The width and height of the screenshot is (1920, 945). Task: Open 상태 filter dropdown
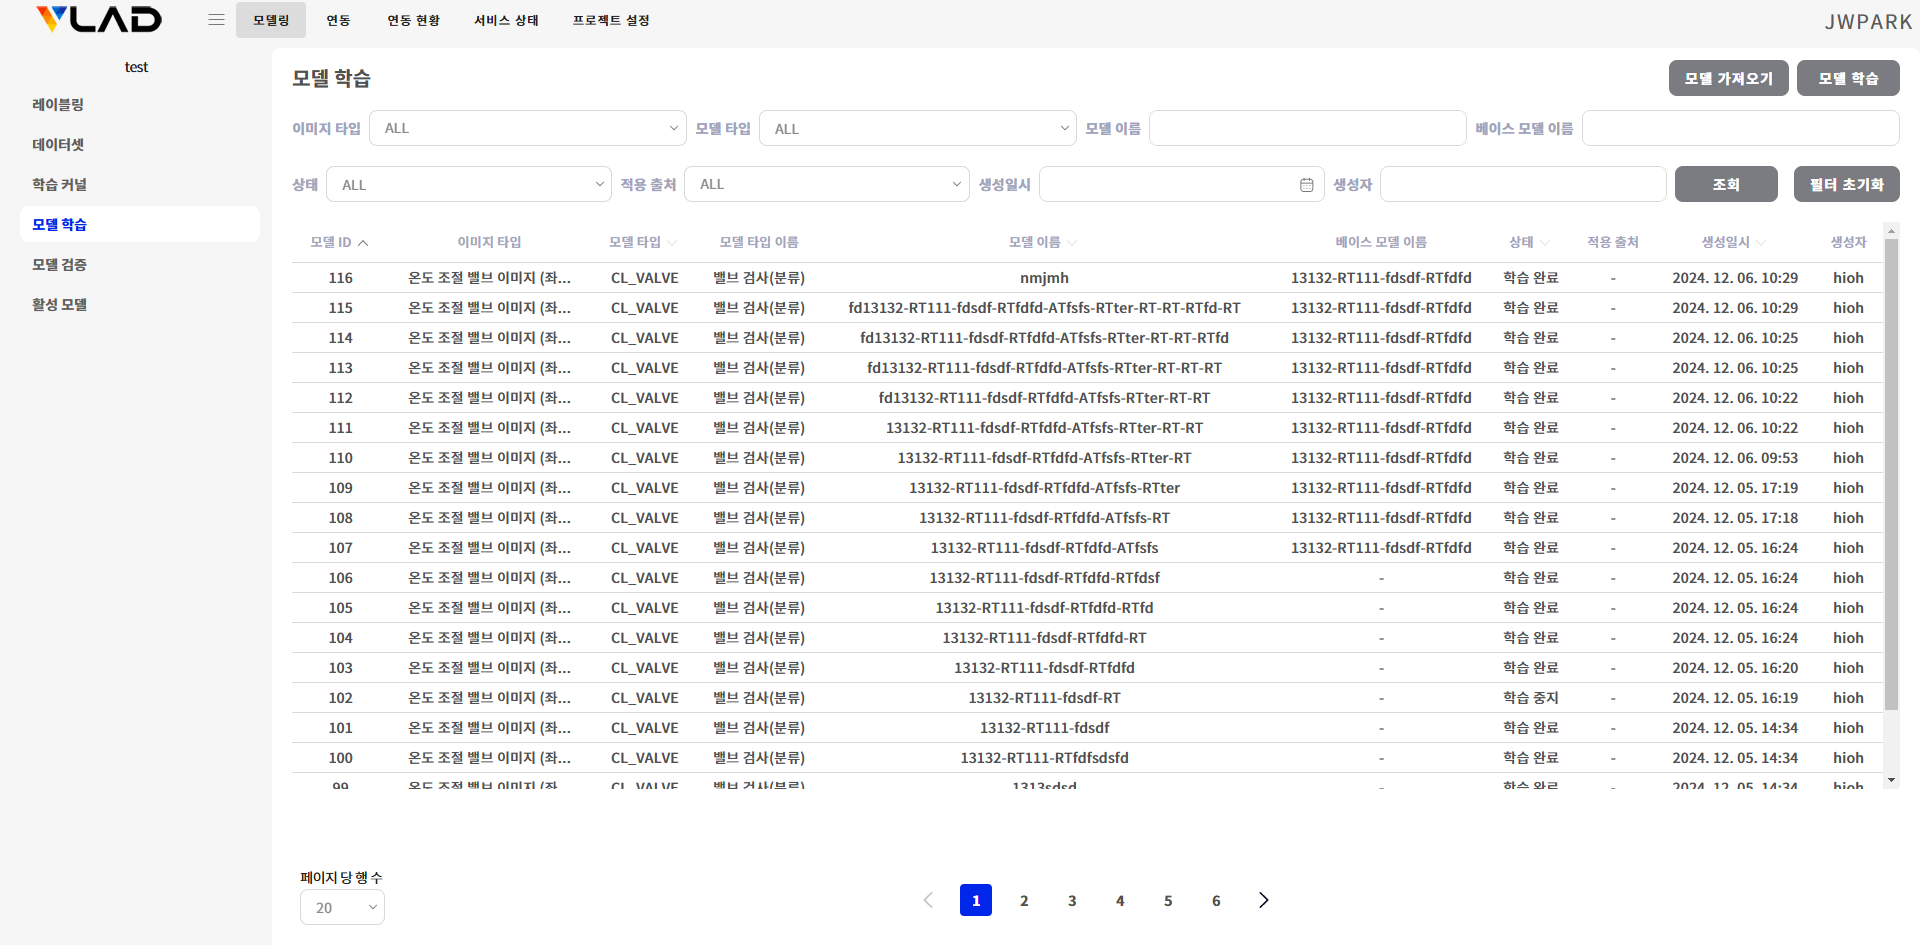point(469,184)
